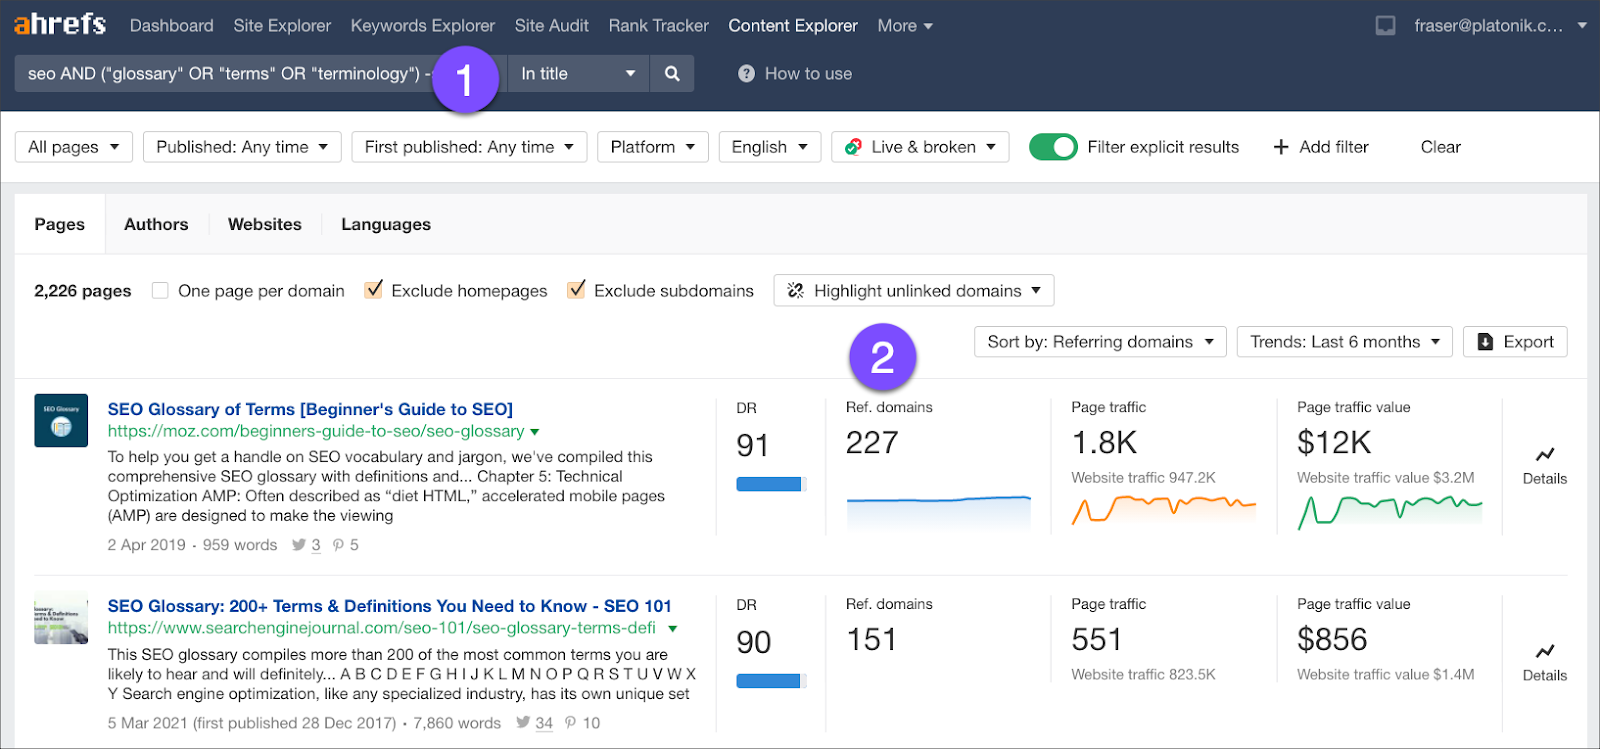Open Site Explorer from top navigation
Screen dimensions: 1600x749
point(282,26)
